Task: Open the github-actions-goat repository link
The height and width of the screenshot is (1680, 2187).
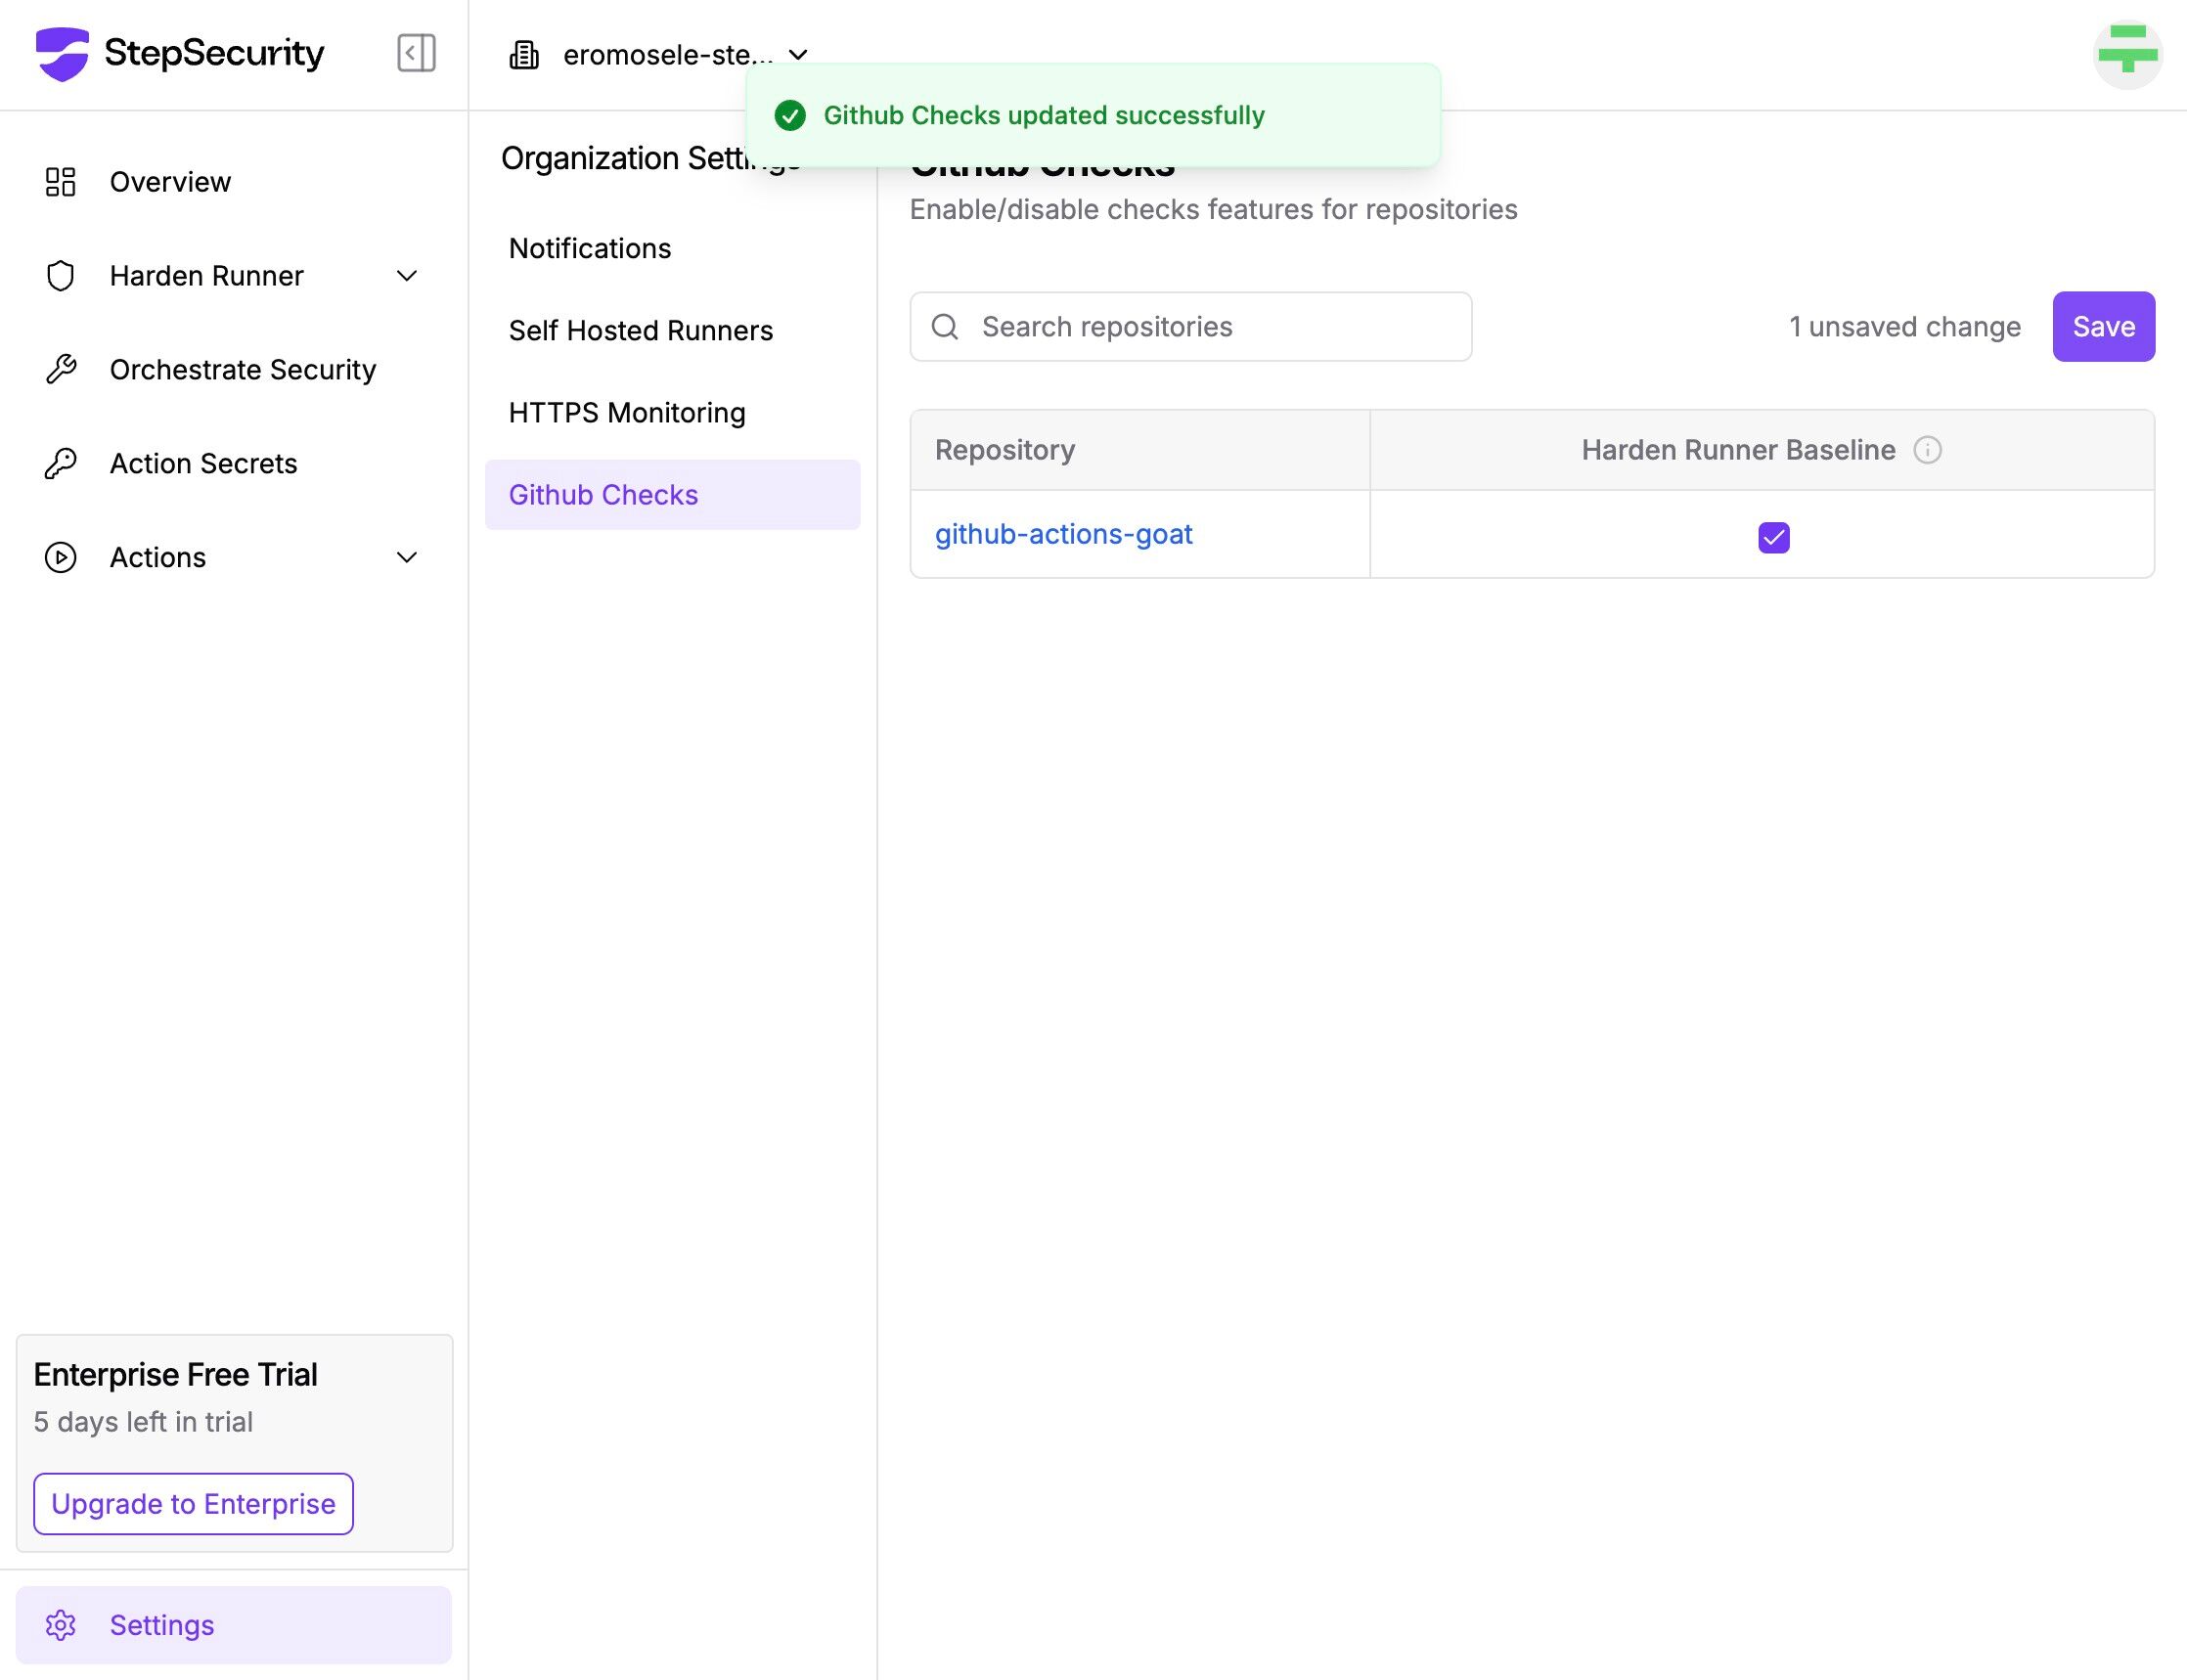Action: (1063, 535)
